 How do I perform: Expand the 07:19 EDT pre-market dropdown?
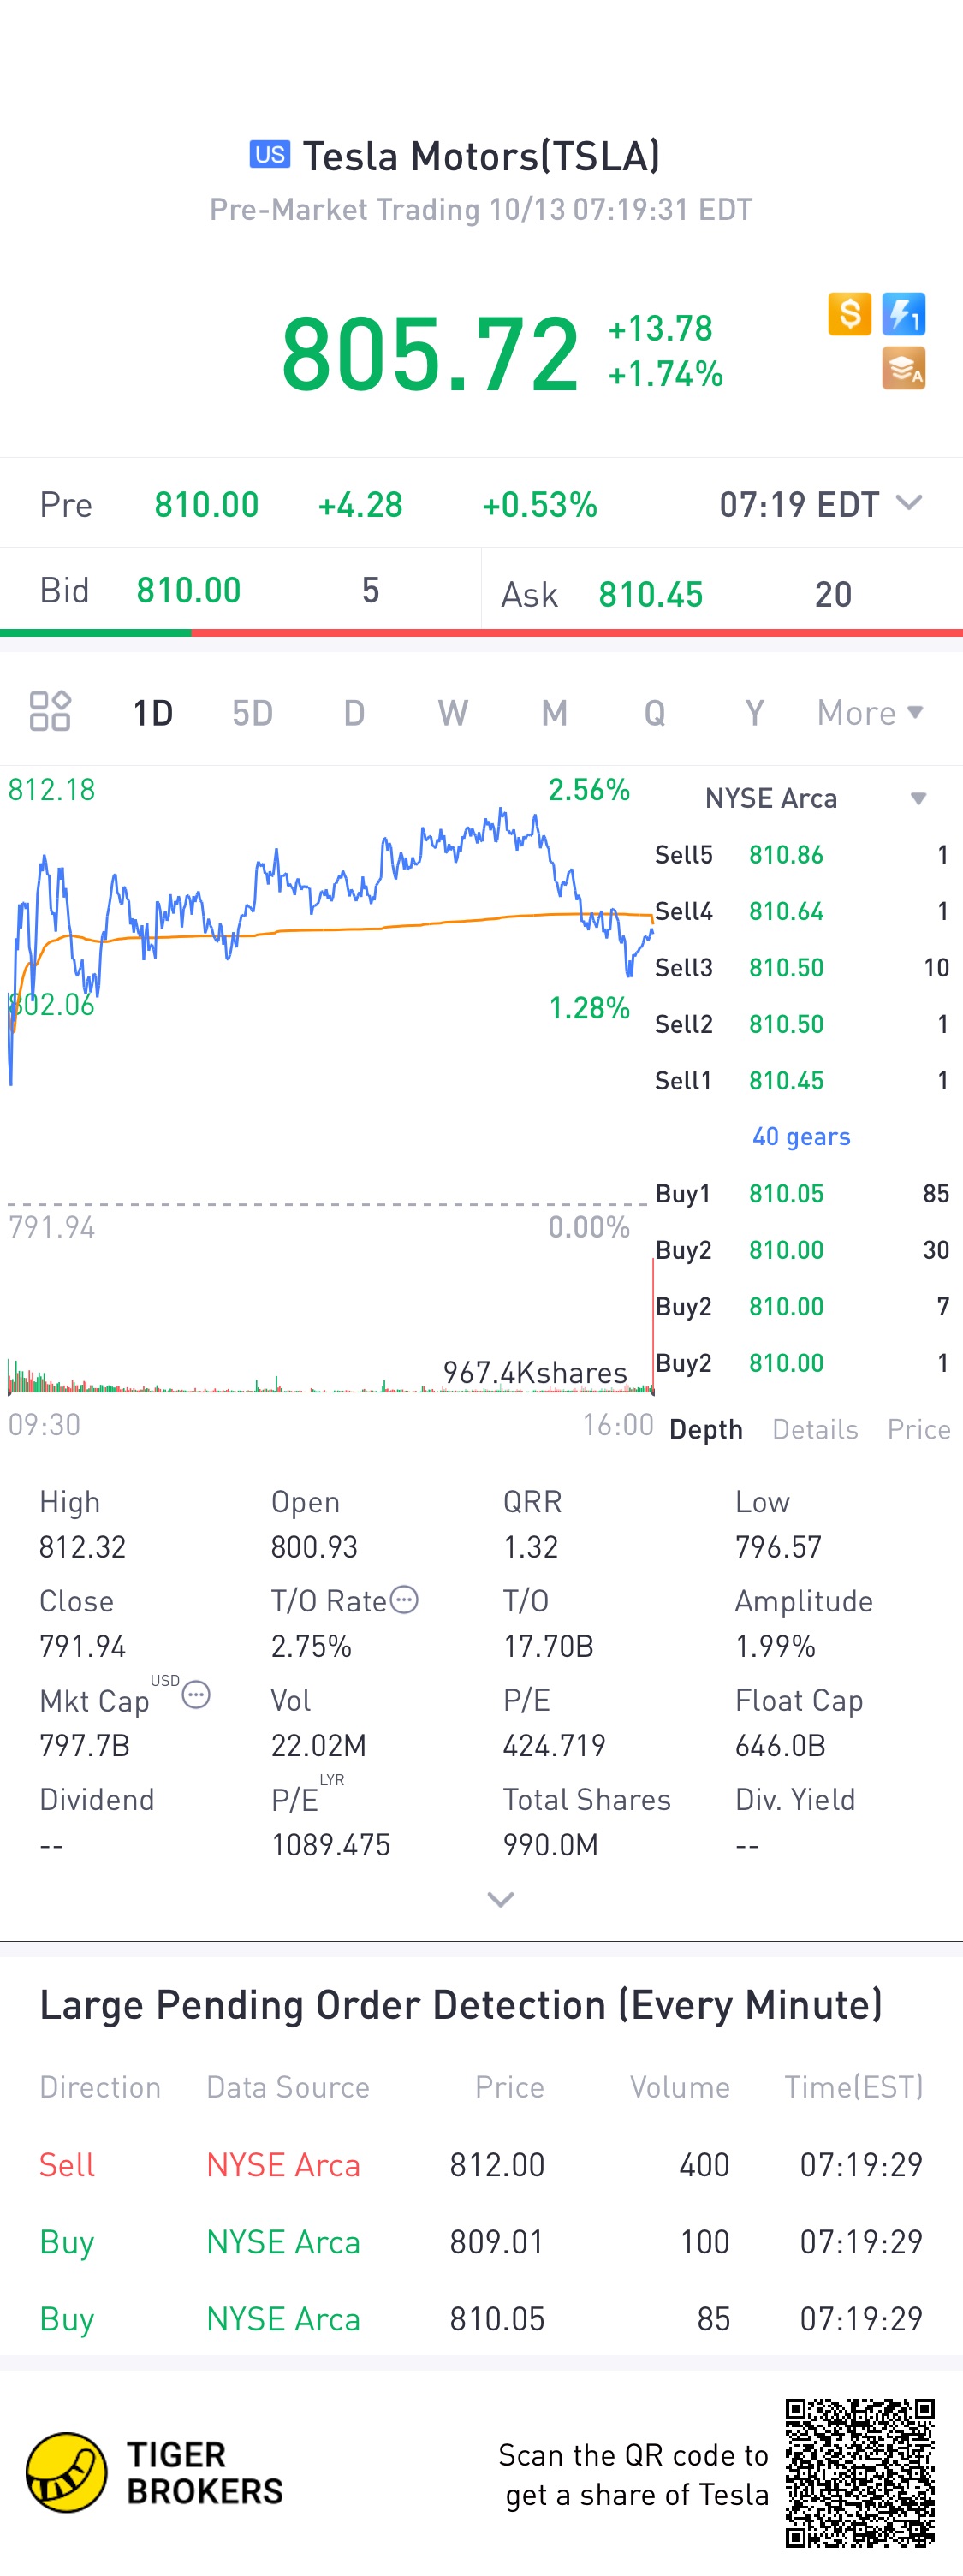tap(820, 504)
